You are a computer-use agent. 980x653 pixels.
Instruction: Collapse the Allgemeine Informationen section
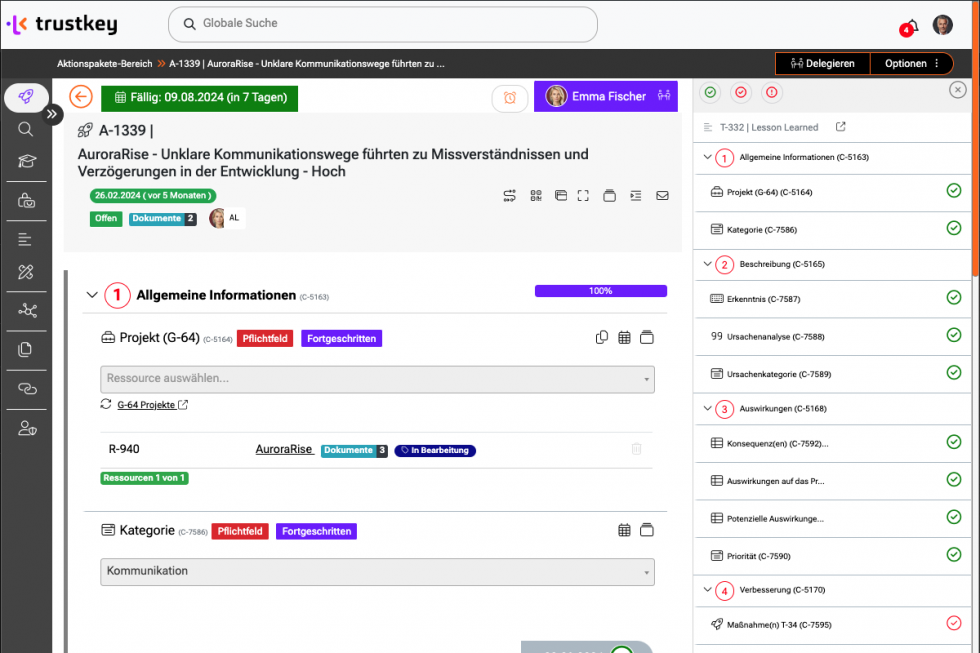(x=93, y=295)
